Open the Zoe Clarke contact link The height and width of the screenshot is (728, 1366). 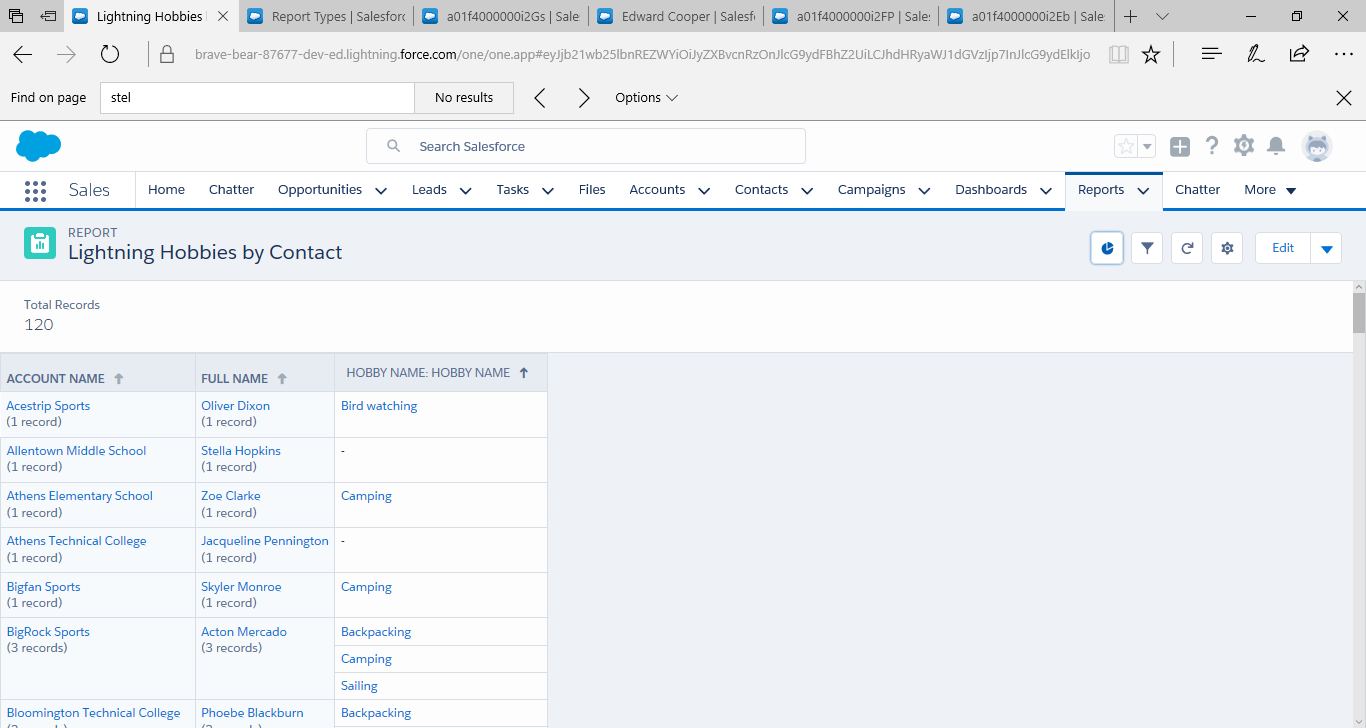pyautogui.click(x=231, y=496)
